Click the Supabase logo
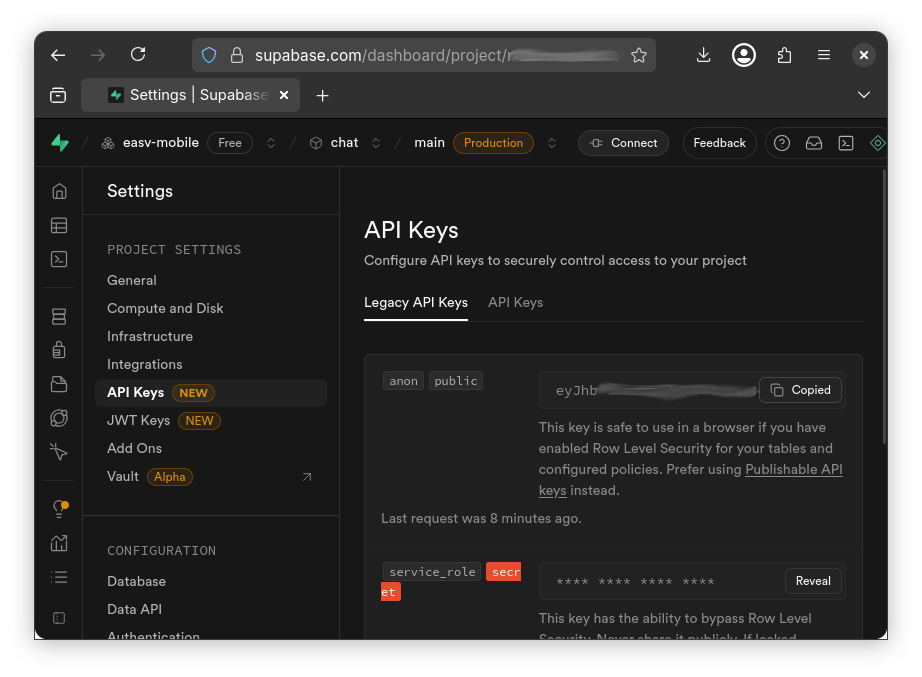Screen dimensions: 922x677 tap(60, 143)
